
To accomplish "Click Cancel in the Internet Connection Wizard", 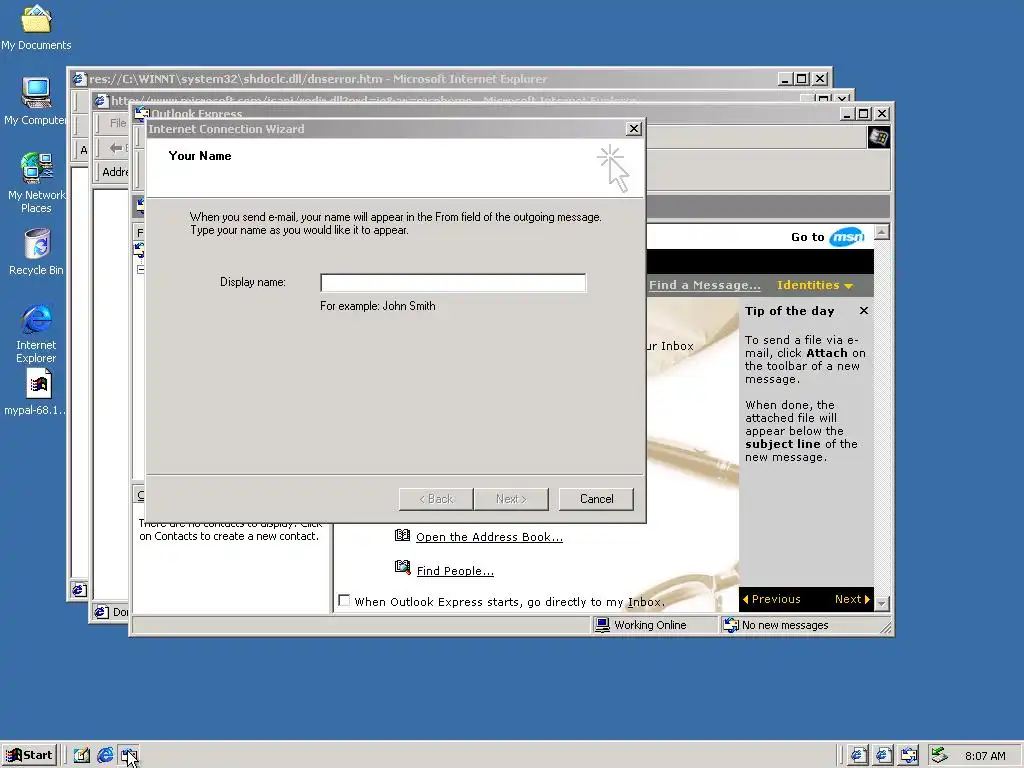I will click(x=596, y=499).
